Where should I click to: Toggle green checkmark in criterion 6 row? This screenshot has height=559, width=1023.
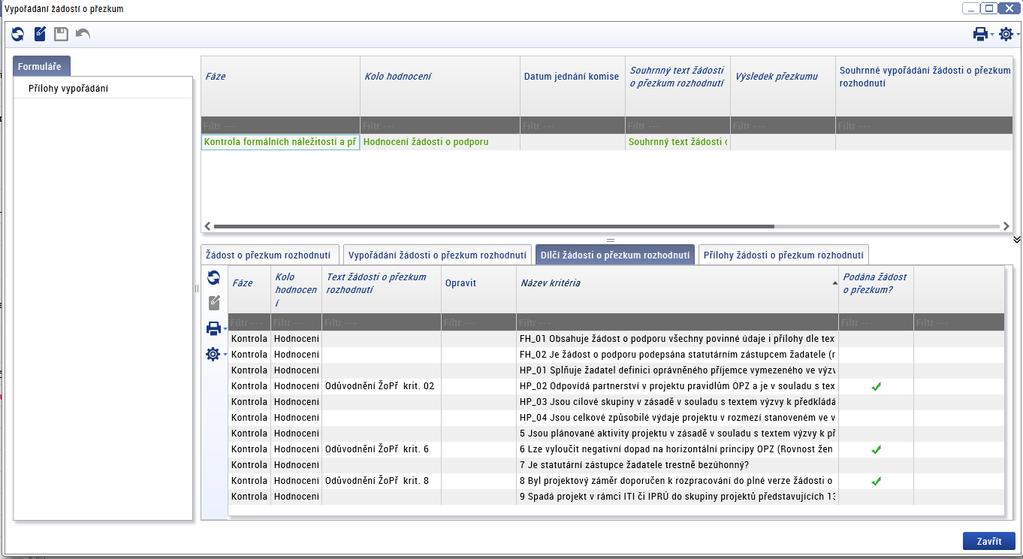click(x=876, y=449)
